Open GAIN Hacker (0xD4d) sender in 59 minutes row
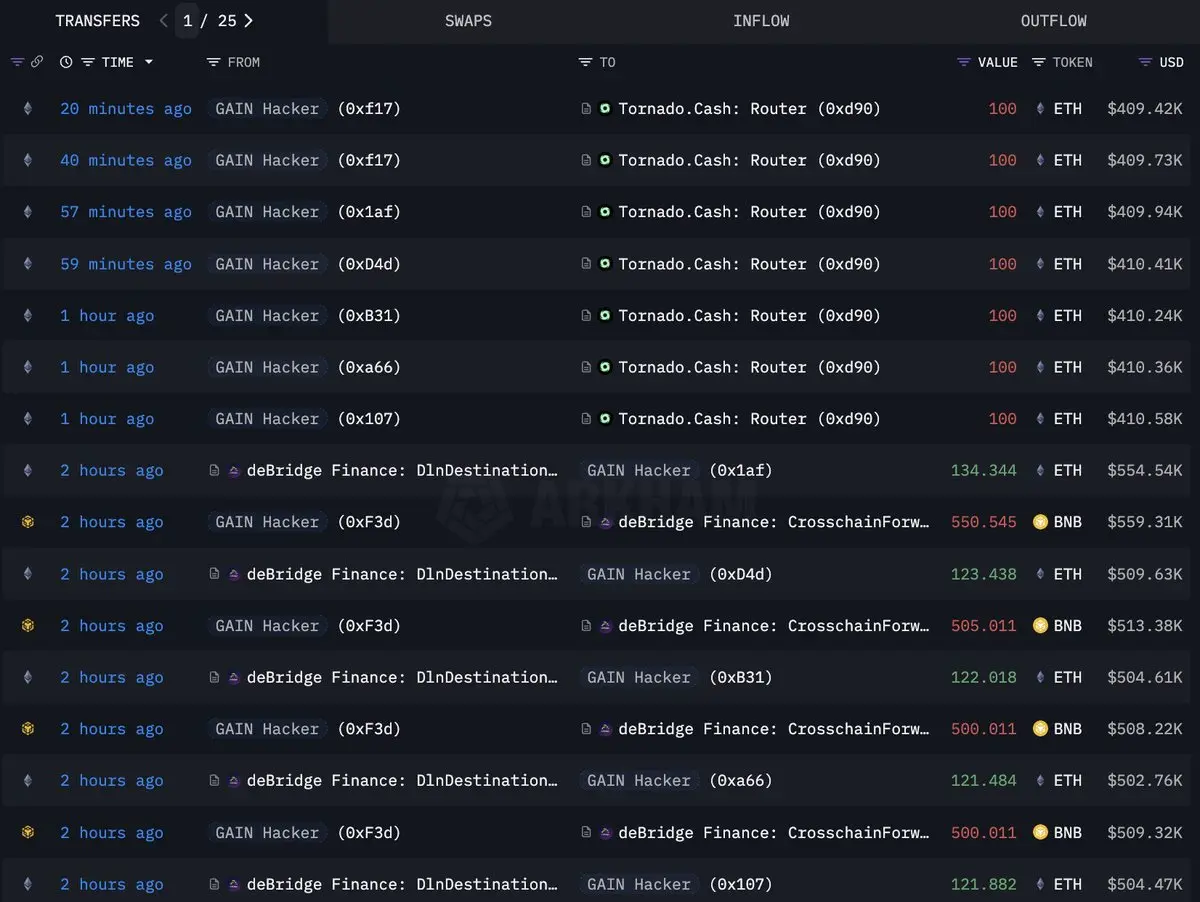 pos(304,264)
